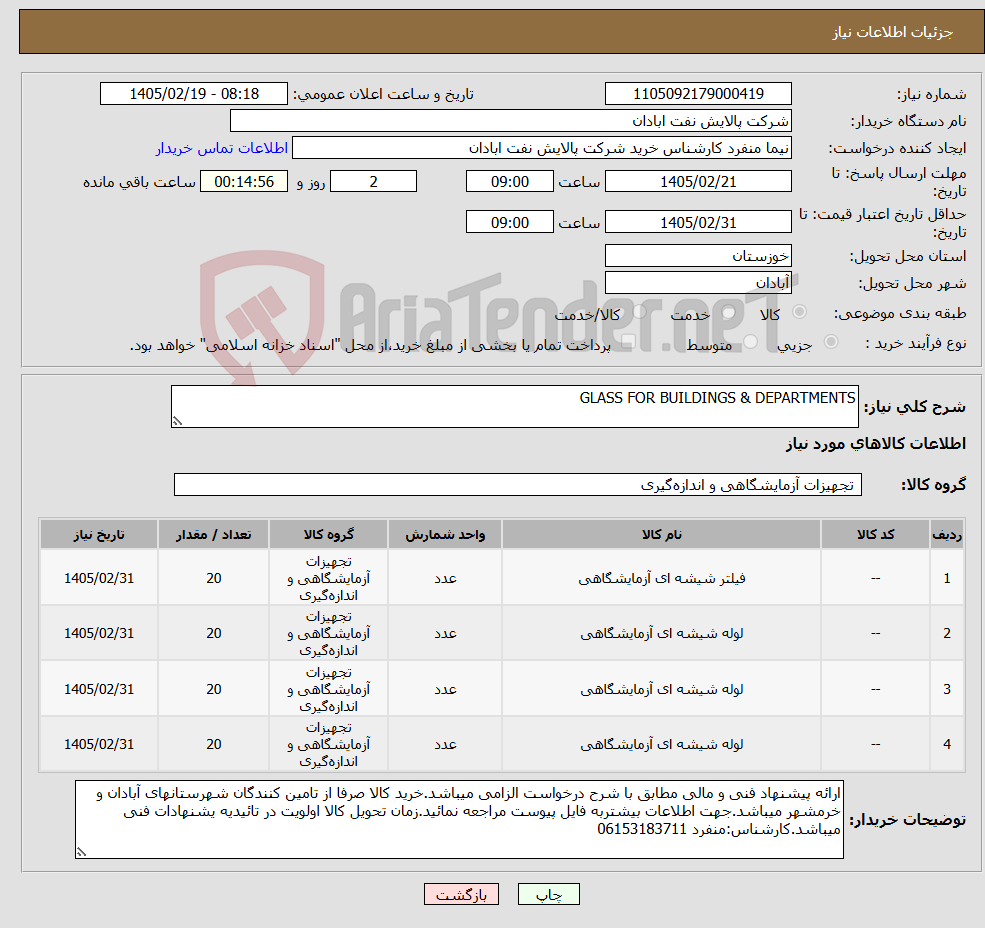
Task: Click the تعداد / مقدار column header
Action: (x=214, y=534)
